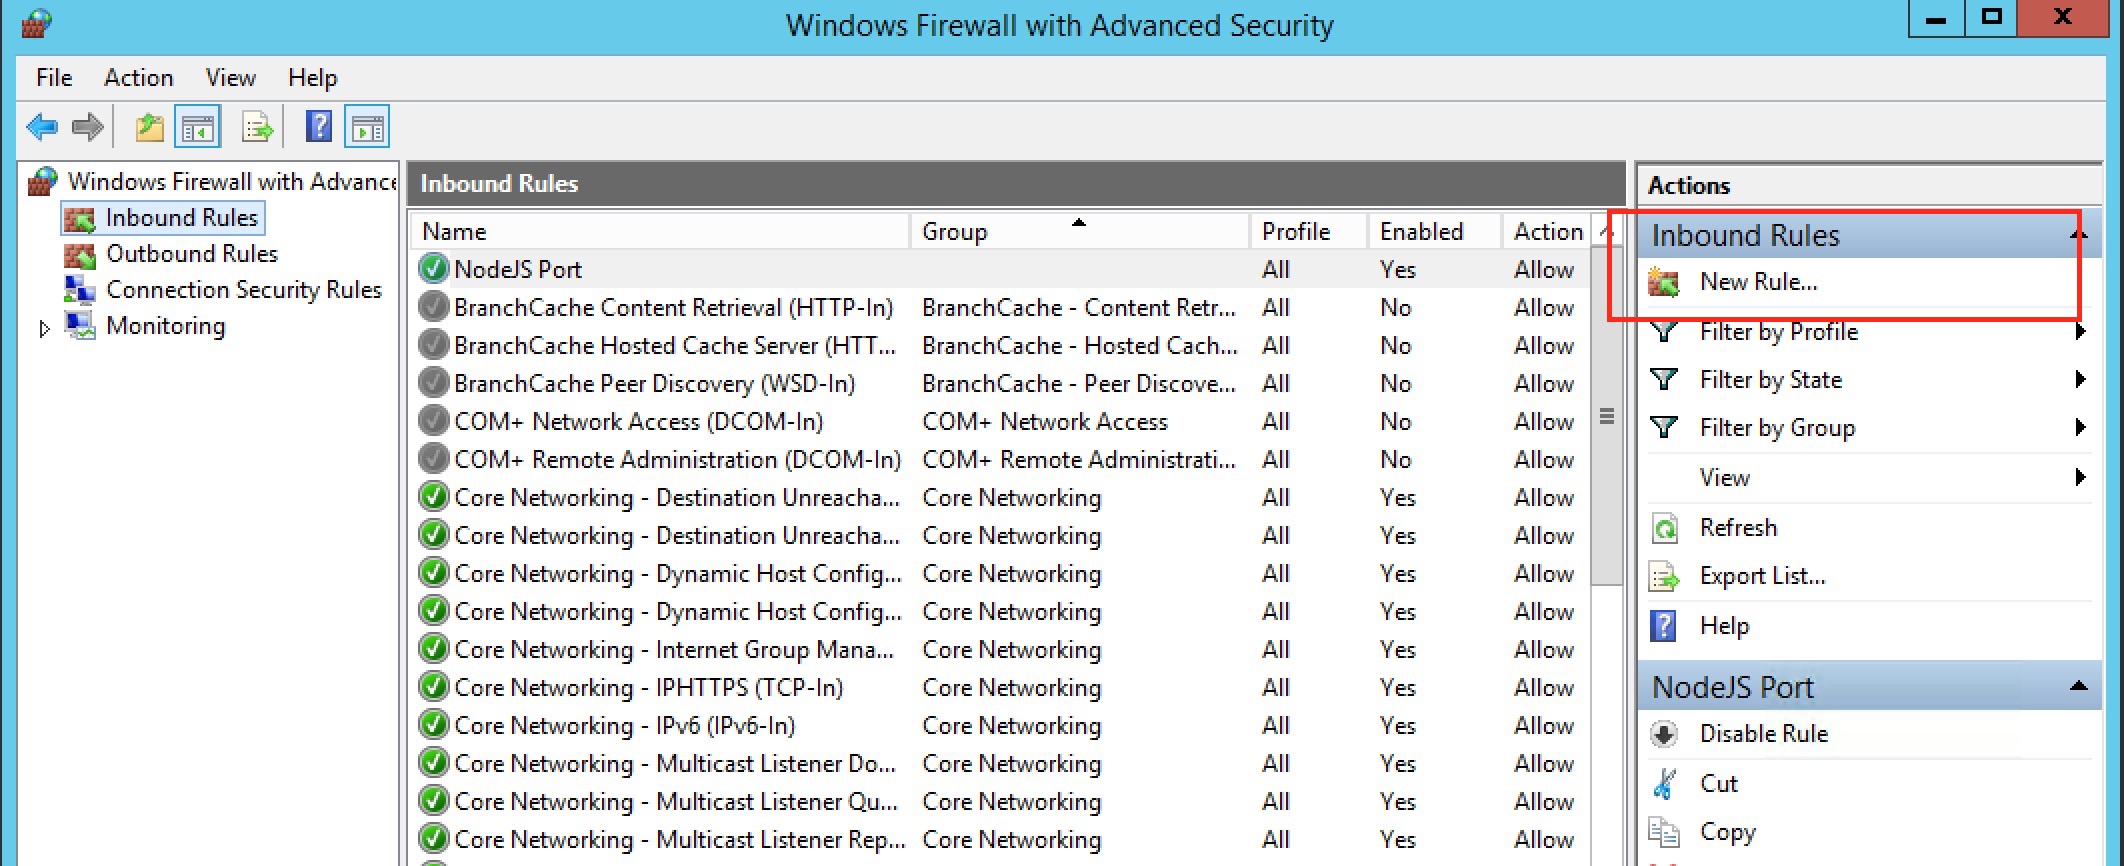Select the NodeJS Port rule row

tap(517, 270)
